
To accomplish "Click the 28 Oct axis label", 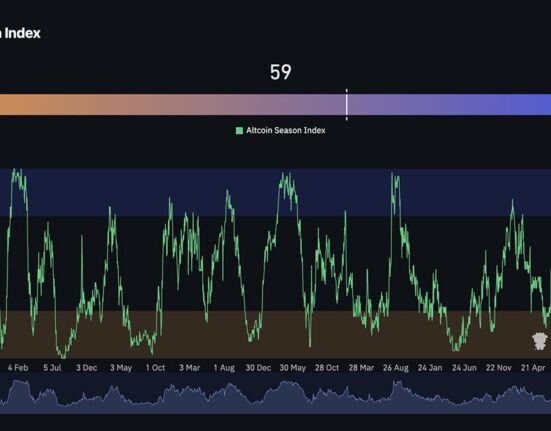I will [x=327, y=368].
